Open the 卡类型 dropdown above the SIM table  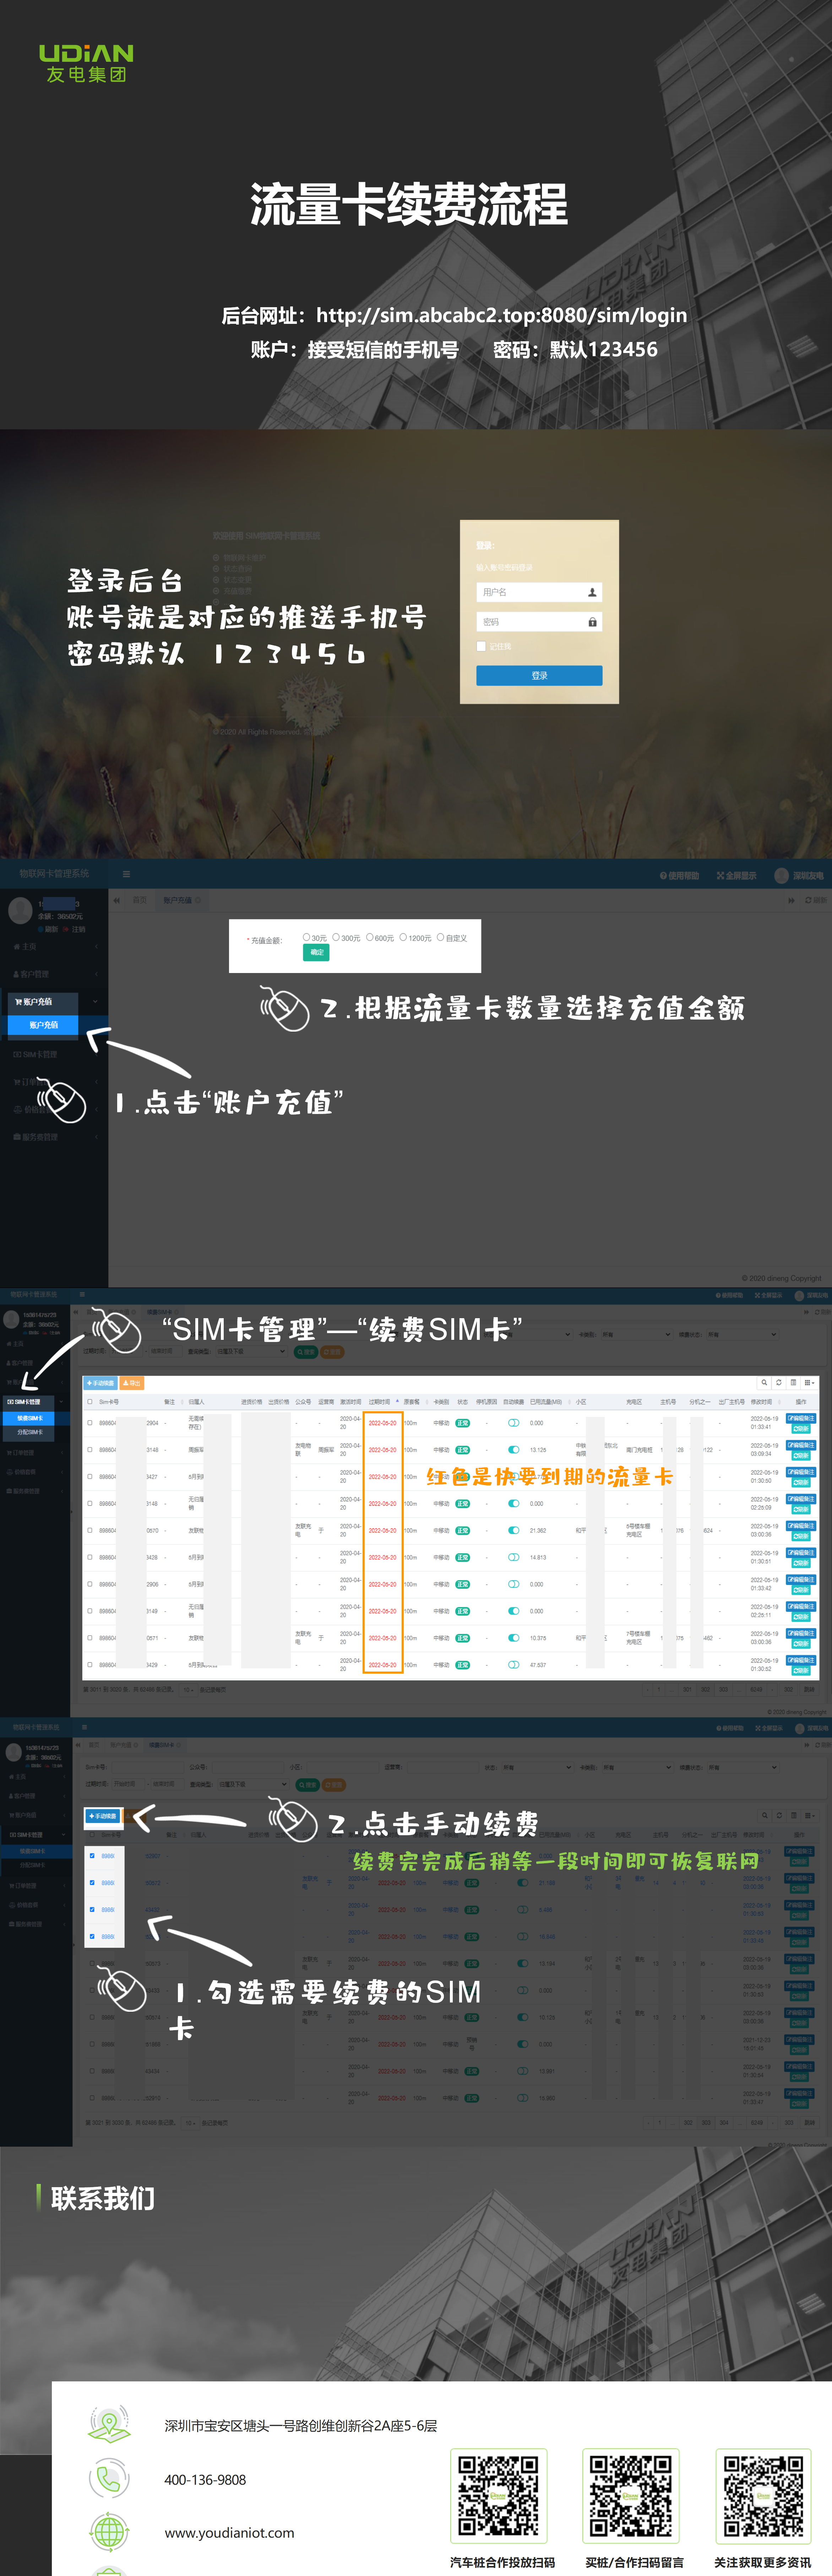(x=637, y=1334)
